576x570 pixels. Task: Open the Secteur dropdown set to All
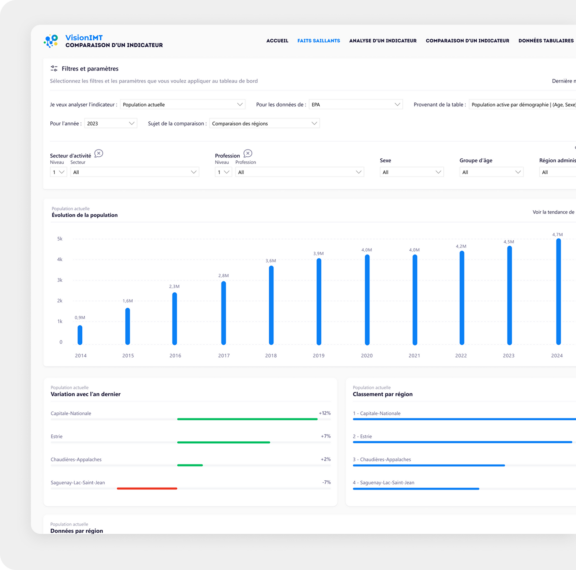(134, 172)
